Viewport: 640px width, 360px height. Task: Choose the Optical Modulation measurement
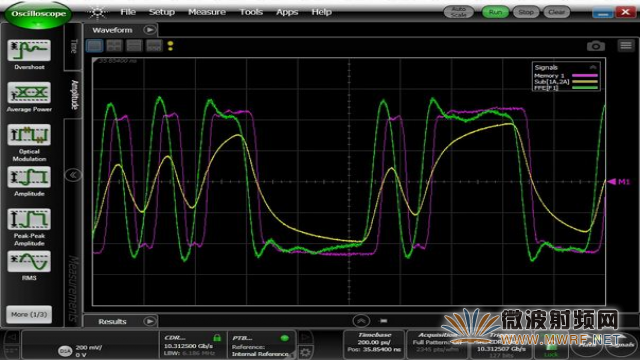click(x=29, y=135)
